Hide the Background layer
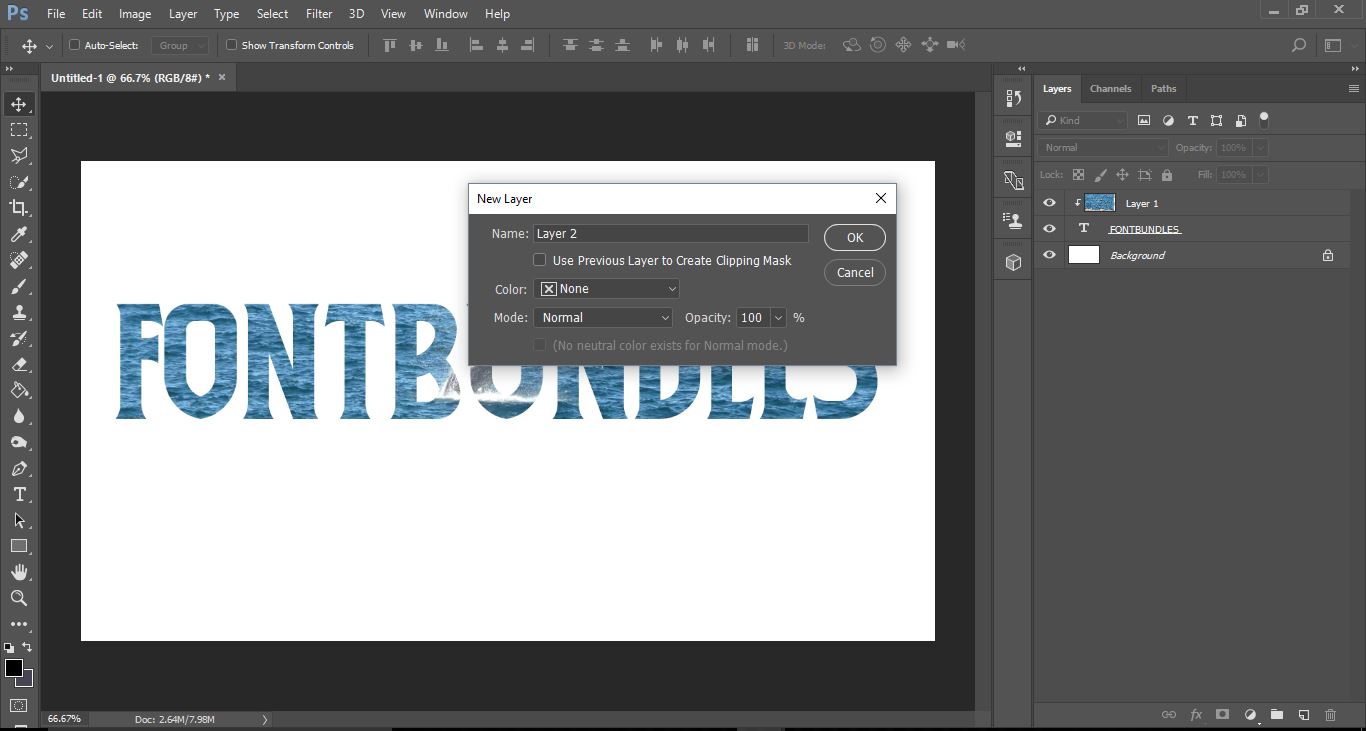The width and height of the screenshot is (1366, 731). 1048,255
